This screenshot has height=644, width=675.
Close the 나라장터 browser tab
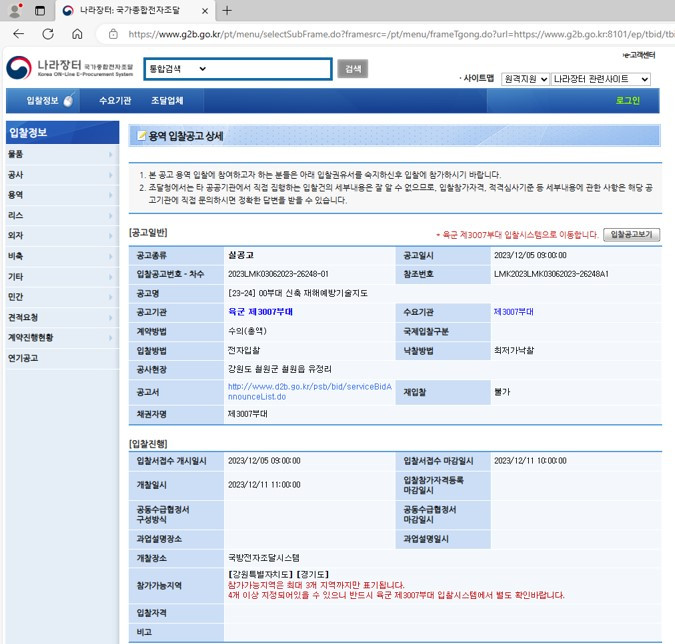tap(205, 11)
